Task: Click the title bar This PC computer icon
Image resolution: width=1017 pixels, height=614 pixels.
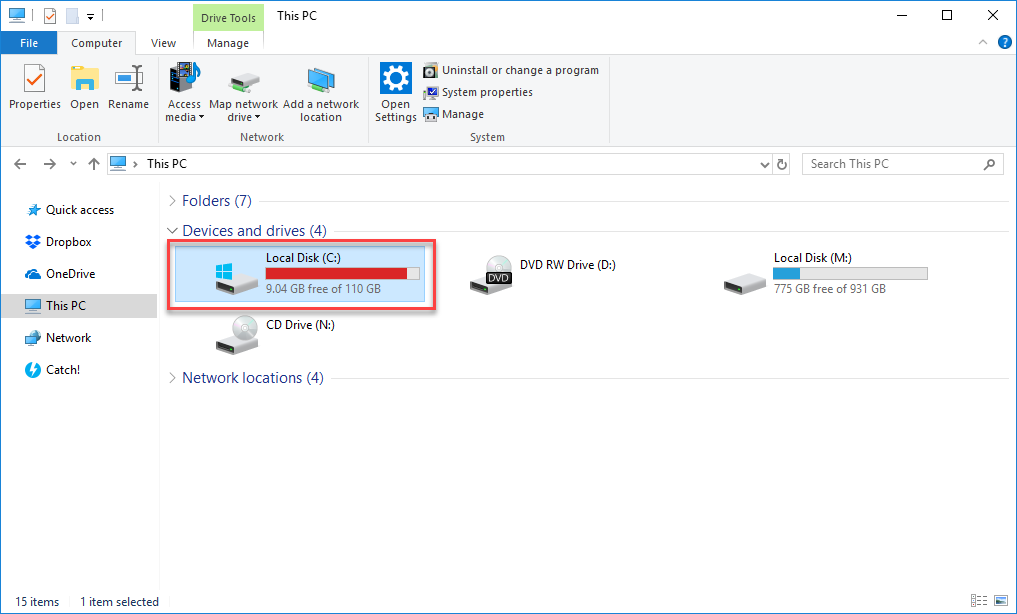Action: (17, 16)
